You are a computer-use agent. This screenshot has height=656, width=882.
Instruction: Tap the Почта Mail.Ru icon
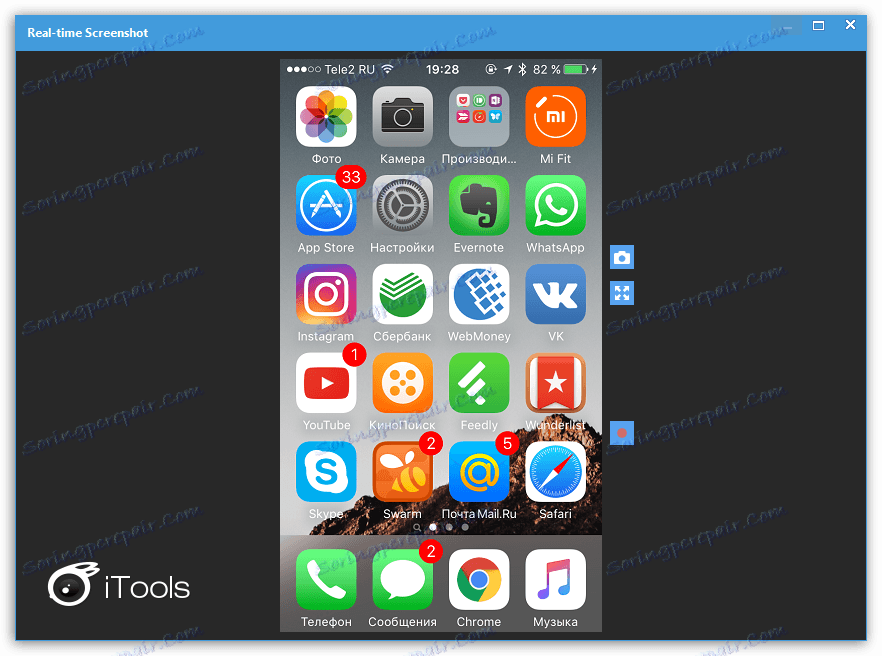(479, 472)
